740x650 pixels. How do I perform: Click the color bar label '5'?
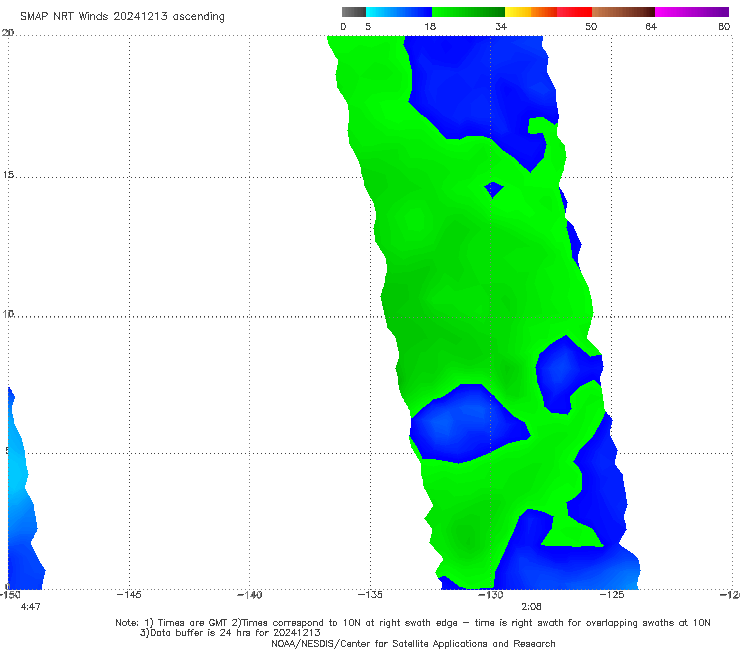[x=368, y=26]
